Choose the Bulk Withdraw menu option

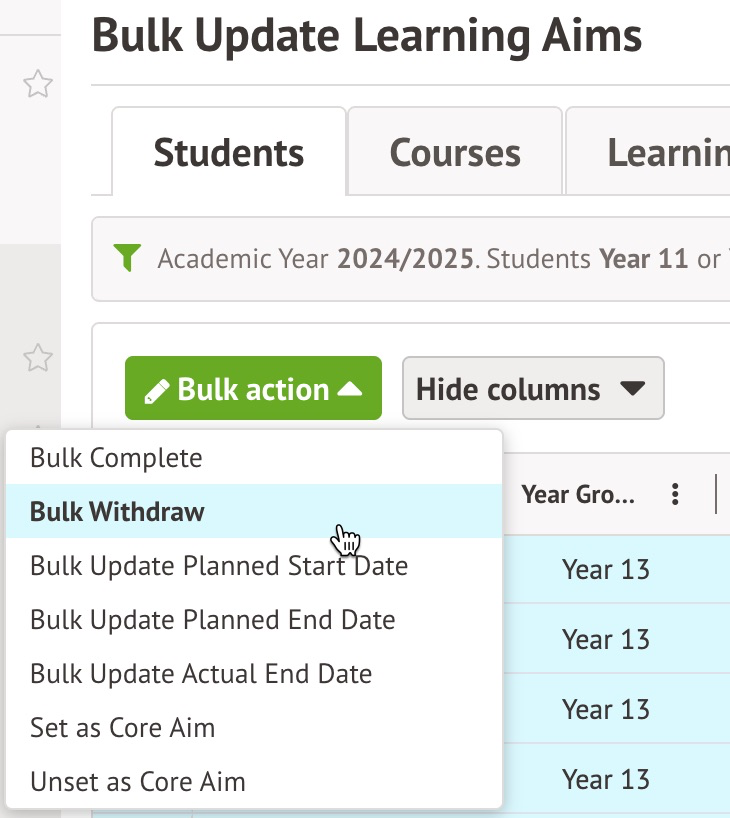tap(117, 512)
